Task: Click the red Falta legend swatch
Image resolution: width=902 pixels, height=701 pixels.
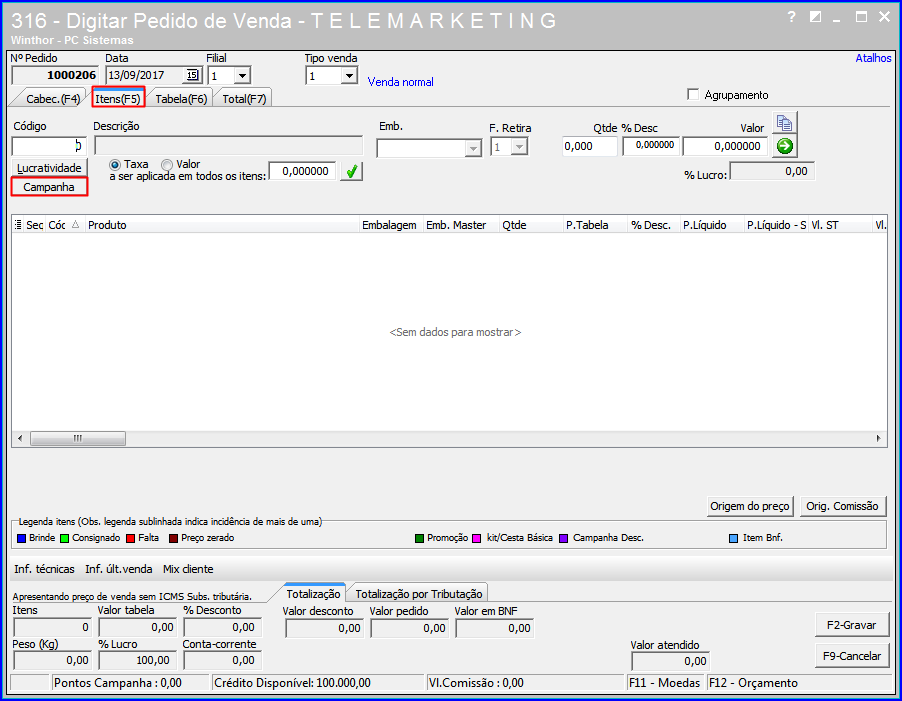Action: (x=131, y=538)
